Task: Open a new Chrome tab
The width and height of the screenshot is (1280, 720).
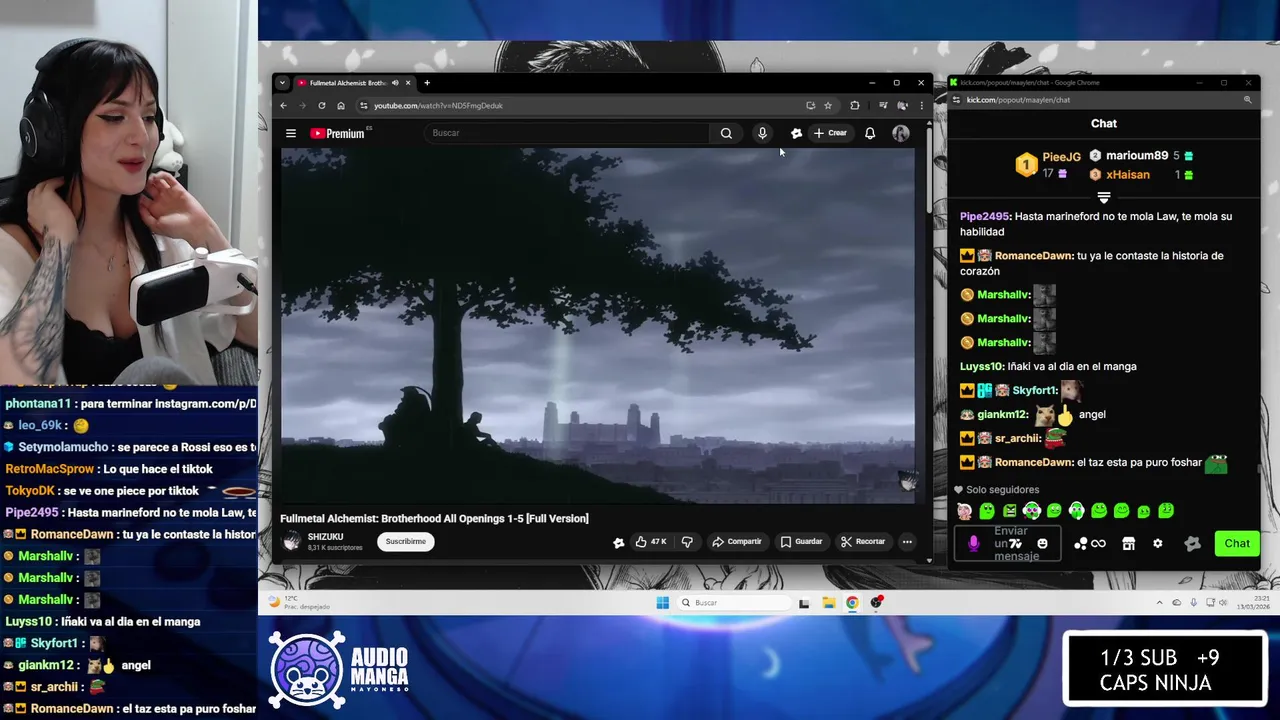Action: pos(427,83)
